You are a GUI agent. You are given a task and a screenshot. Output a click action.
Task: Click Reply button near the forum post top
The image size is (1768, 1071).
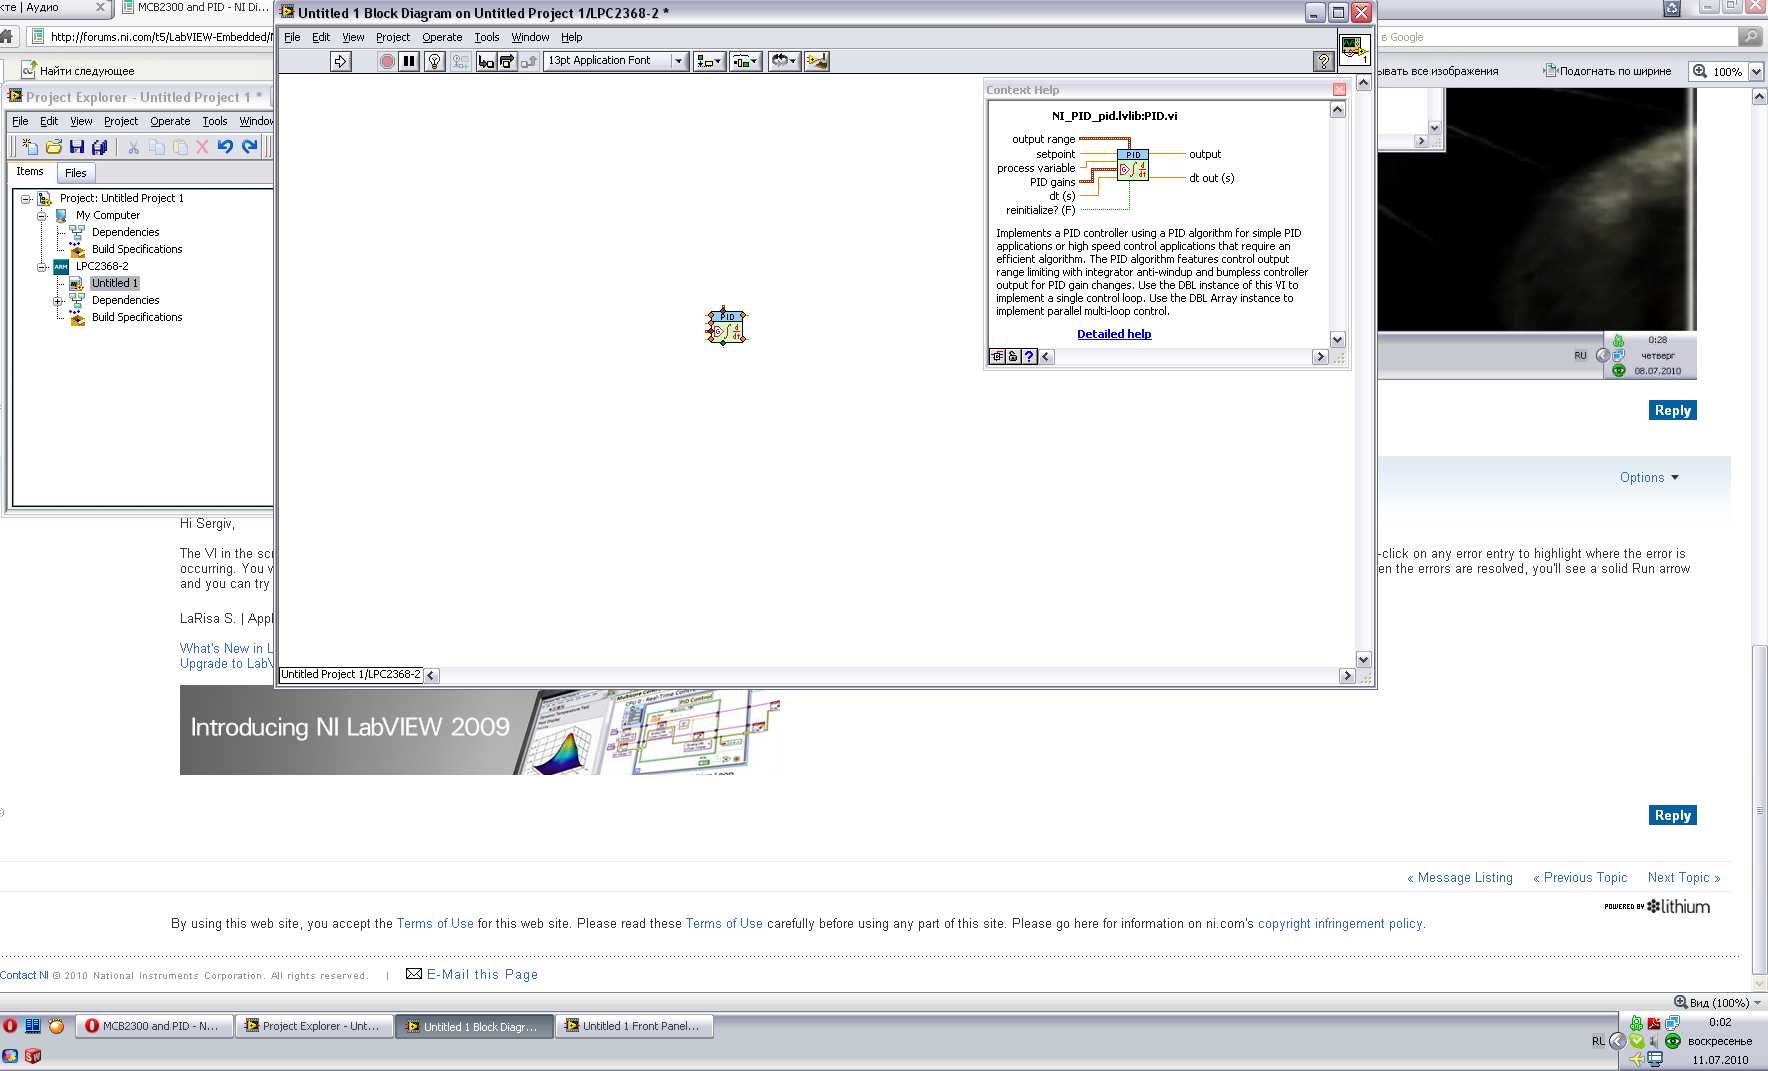tap(1672, 410)
